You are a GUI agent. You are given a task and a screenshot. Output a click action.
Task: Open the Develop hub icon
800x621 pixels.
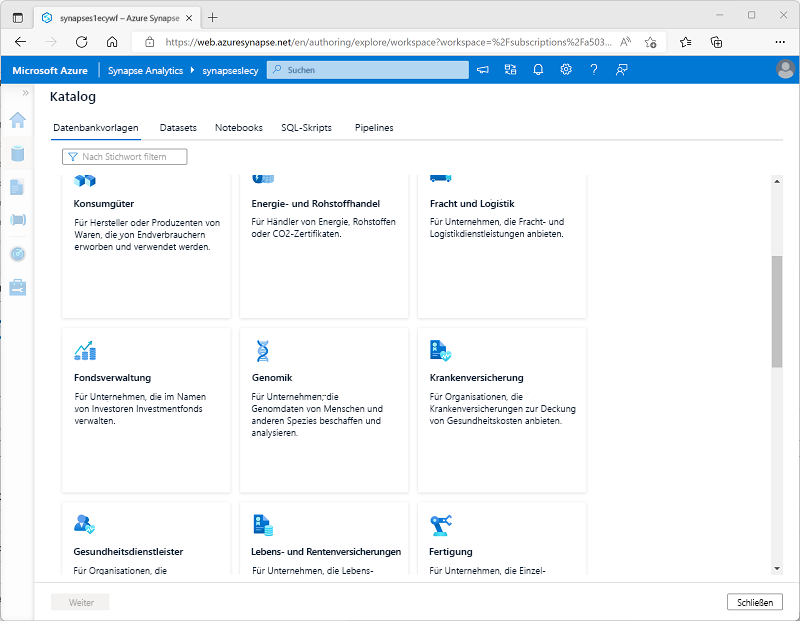(17, 187)
